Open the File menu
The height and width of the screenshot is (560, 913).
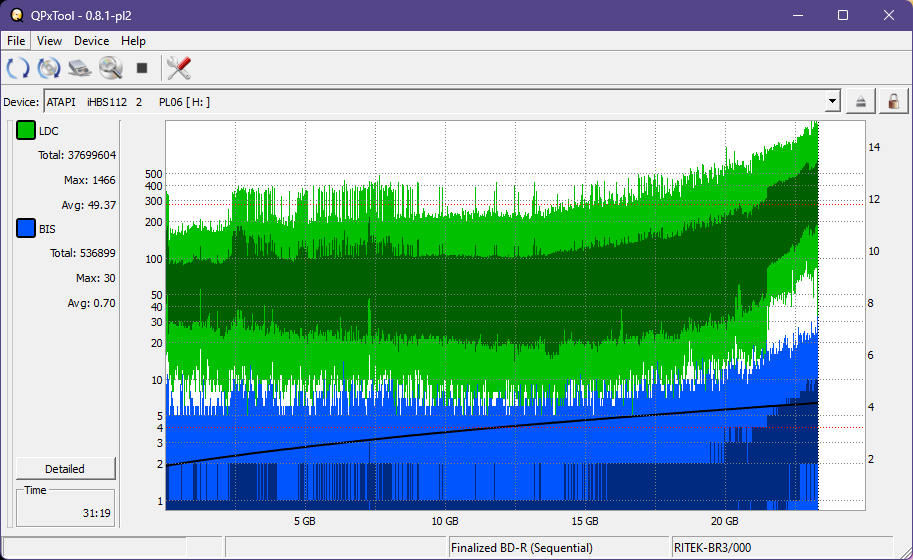pyautogui.click(x=16, y=41)
